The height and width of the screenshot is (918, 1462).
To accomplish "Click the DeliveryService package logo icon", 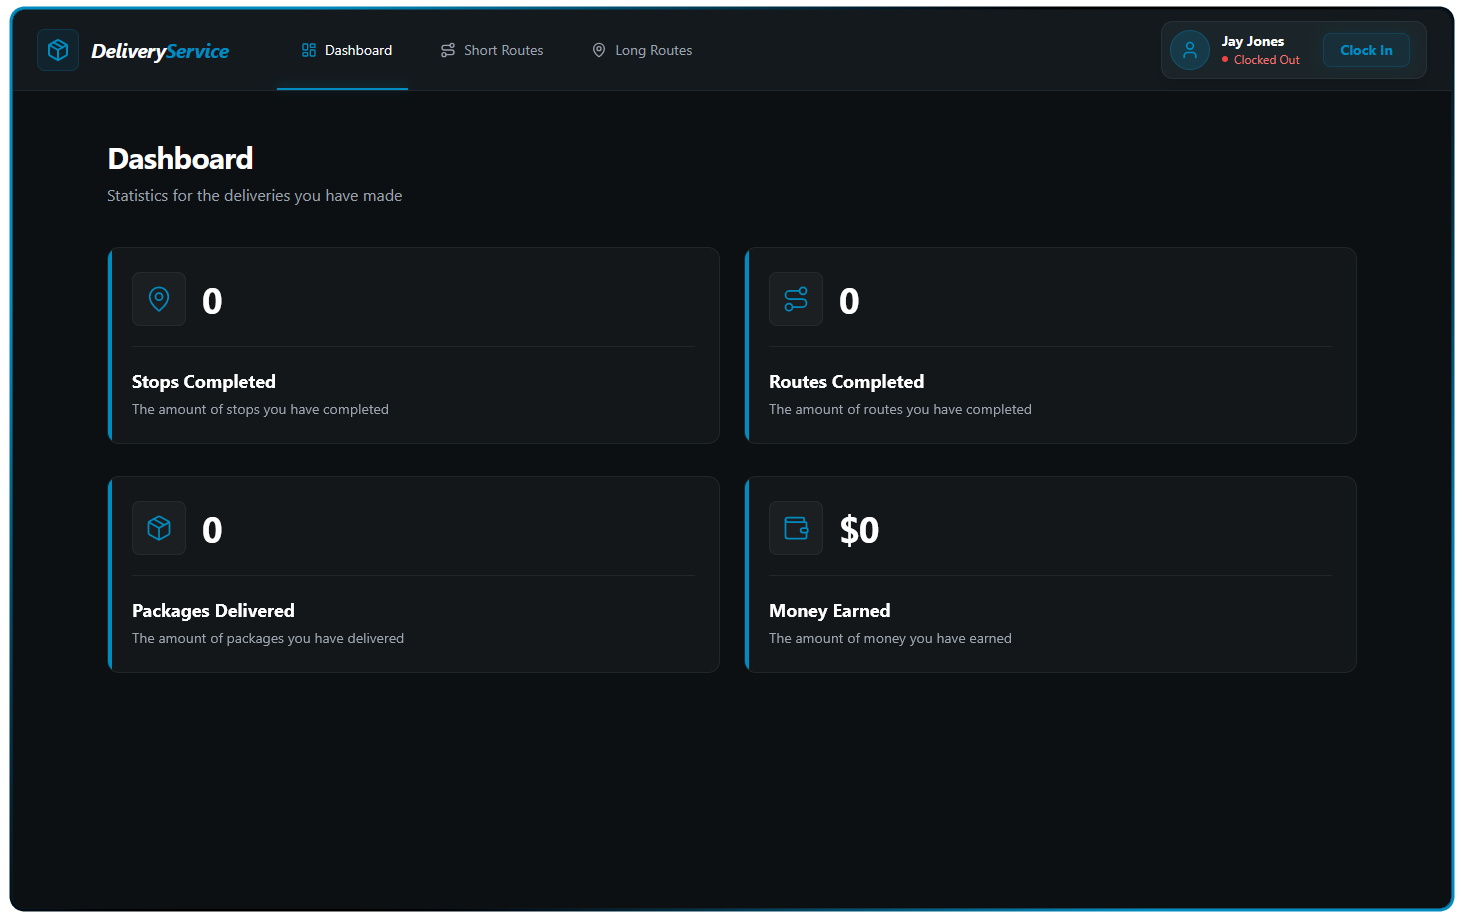I will pos(58,50).
